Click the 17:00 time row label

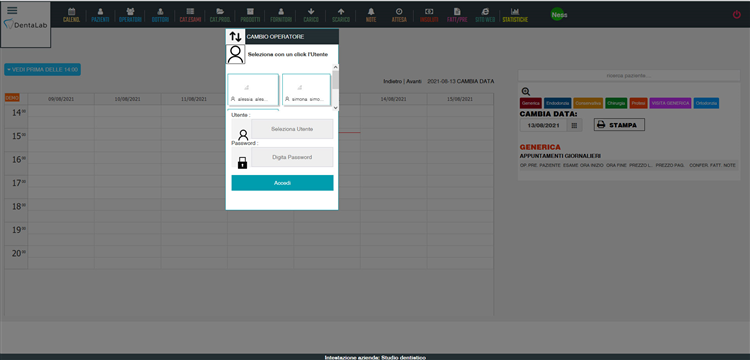click(18, 183)
